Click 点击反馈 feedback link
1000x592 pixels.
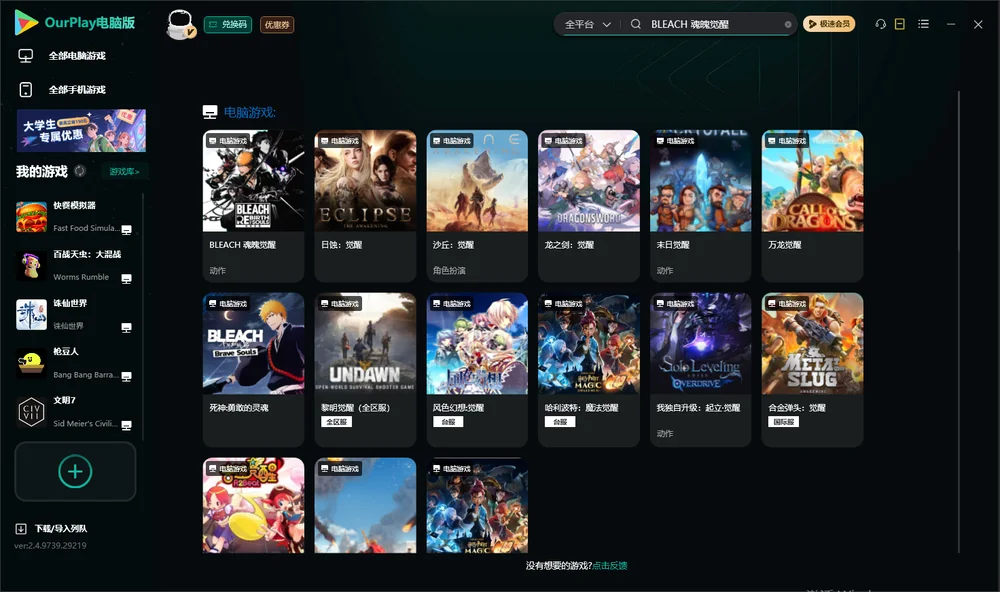[x=610, y=566]
